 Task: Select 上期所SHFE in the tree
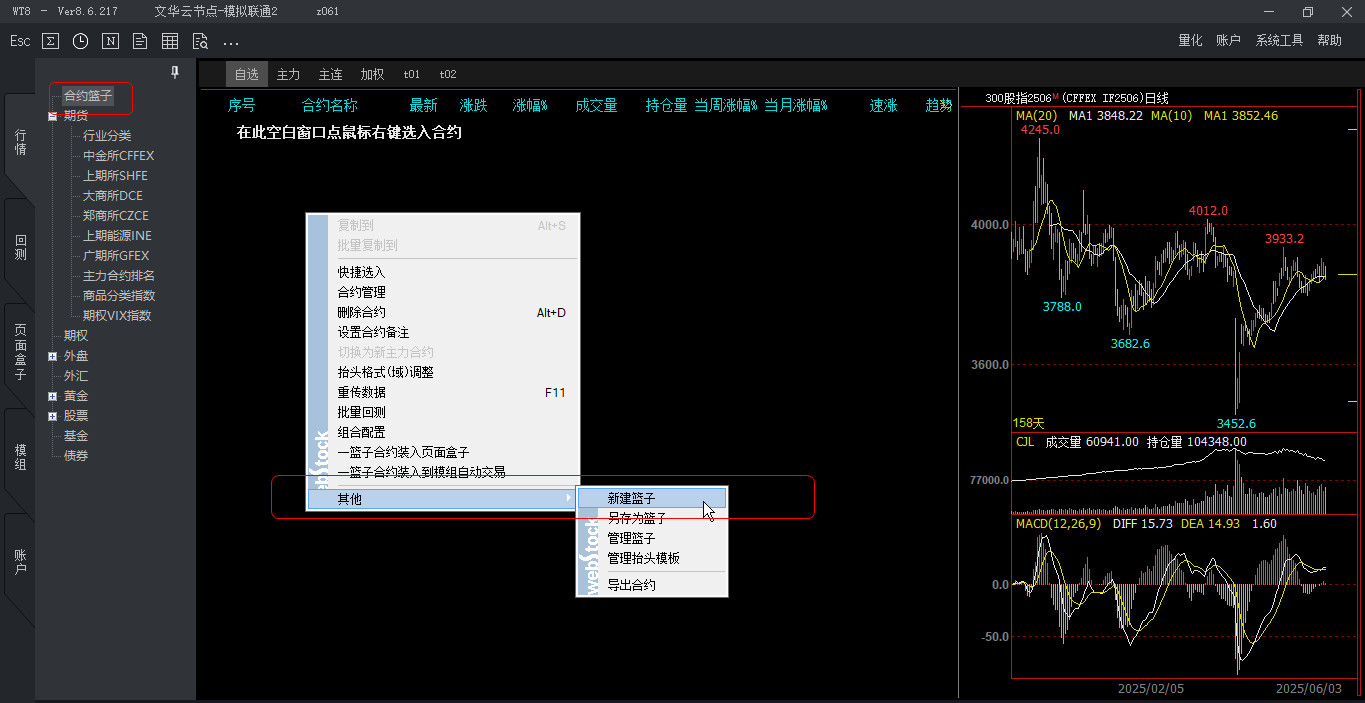[x=115, y=176]
